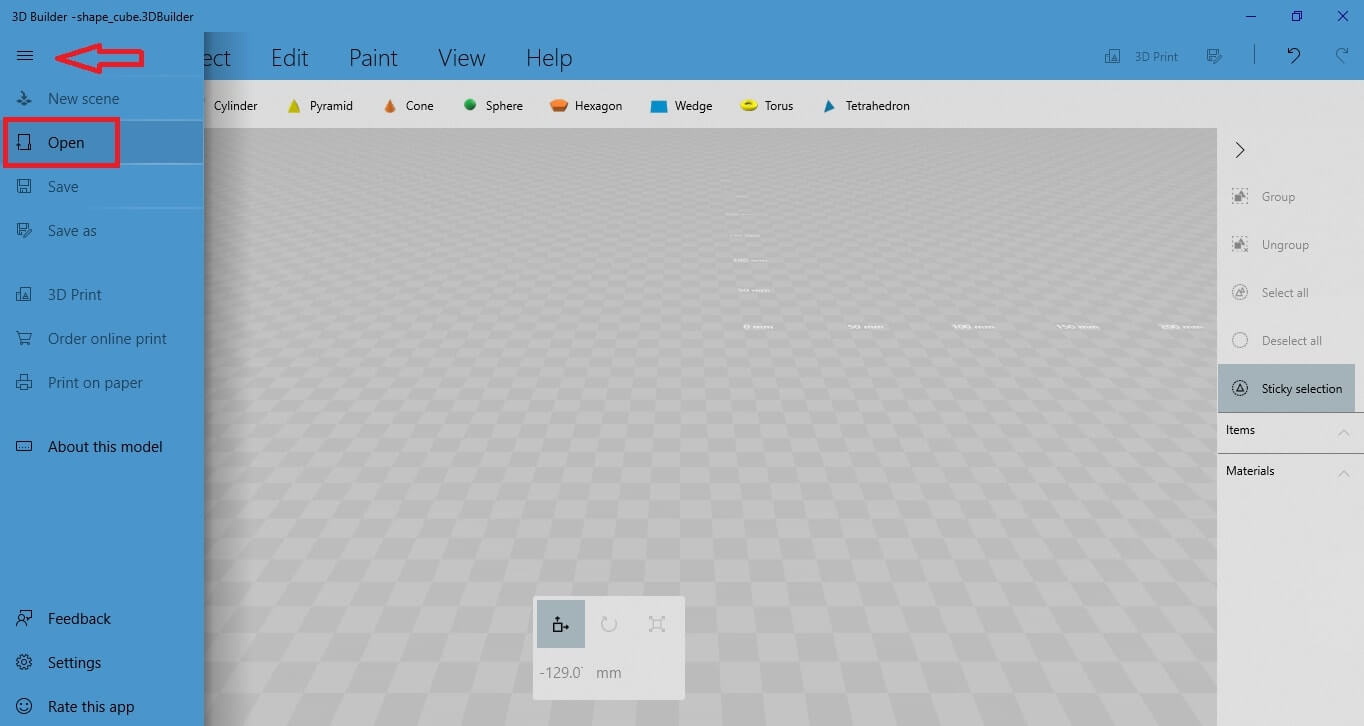Click the Undo arrow icon

tap(1293, 57)
